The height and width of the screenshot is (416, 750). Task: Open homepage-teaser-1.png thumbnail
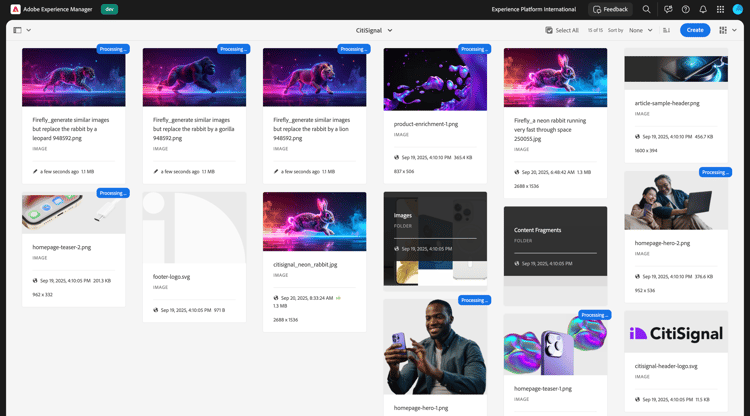[x=555, y=344]
